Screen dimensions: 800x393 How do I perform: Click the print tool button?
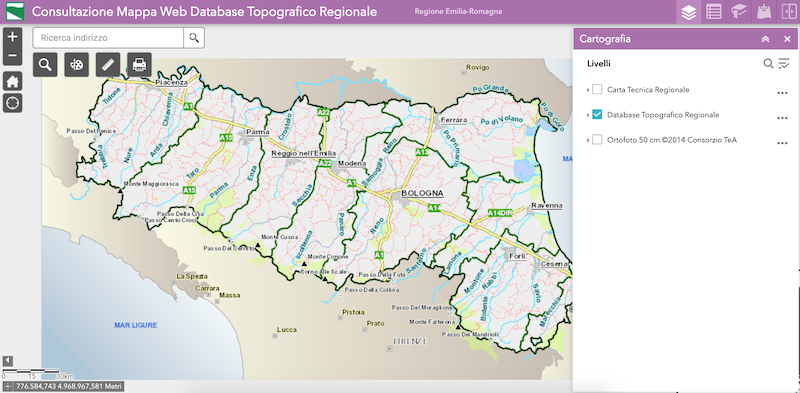[x=139, y=65]
